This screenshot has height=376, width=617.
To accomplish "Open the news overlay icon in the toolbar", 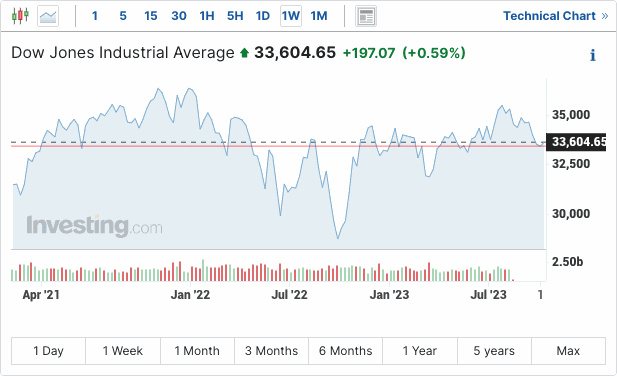I will (366, 16).
